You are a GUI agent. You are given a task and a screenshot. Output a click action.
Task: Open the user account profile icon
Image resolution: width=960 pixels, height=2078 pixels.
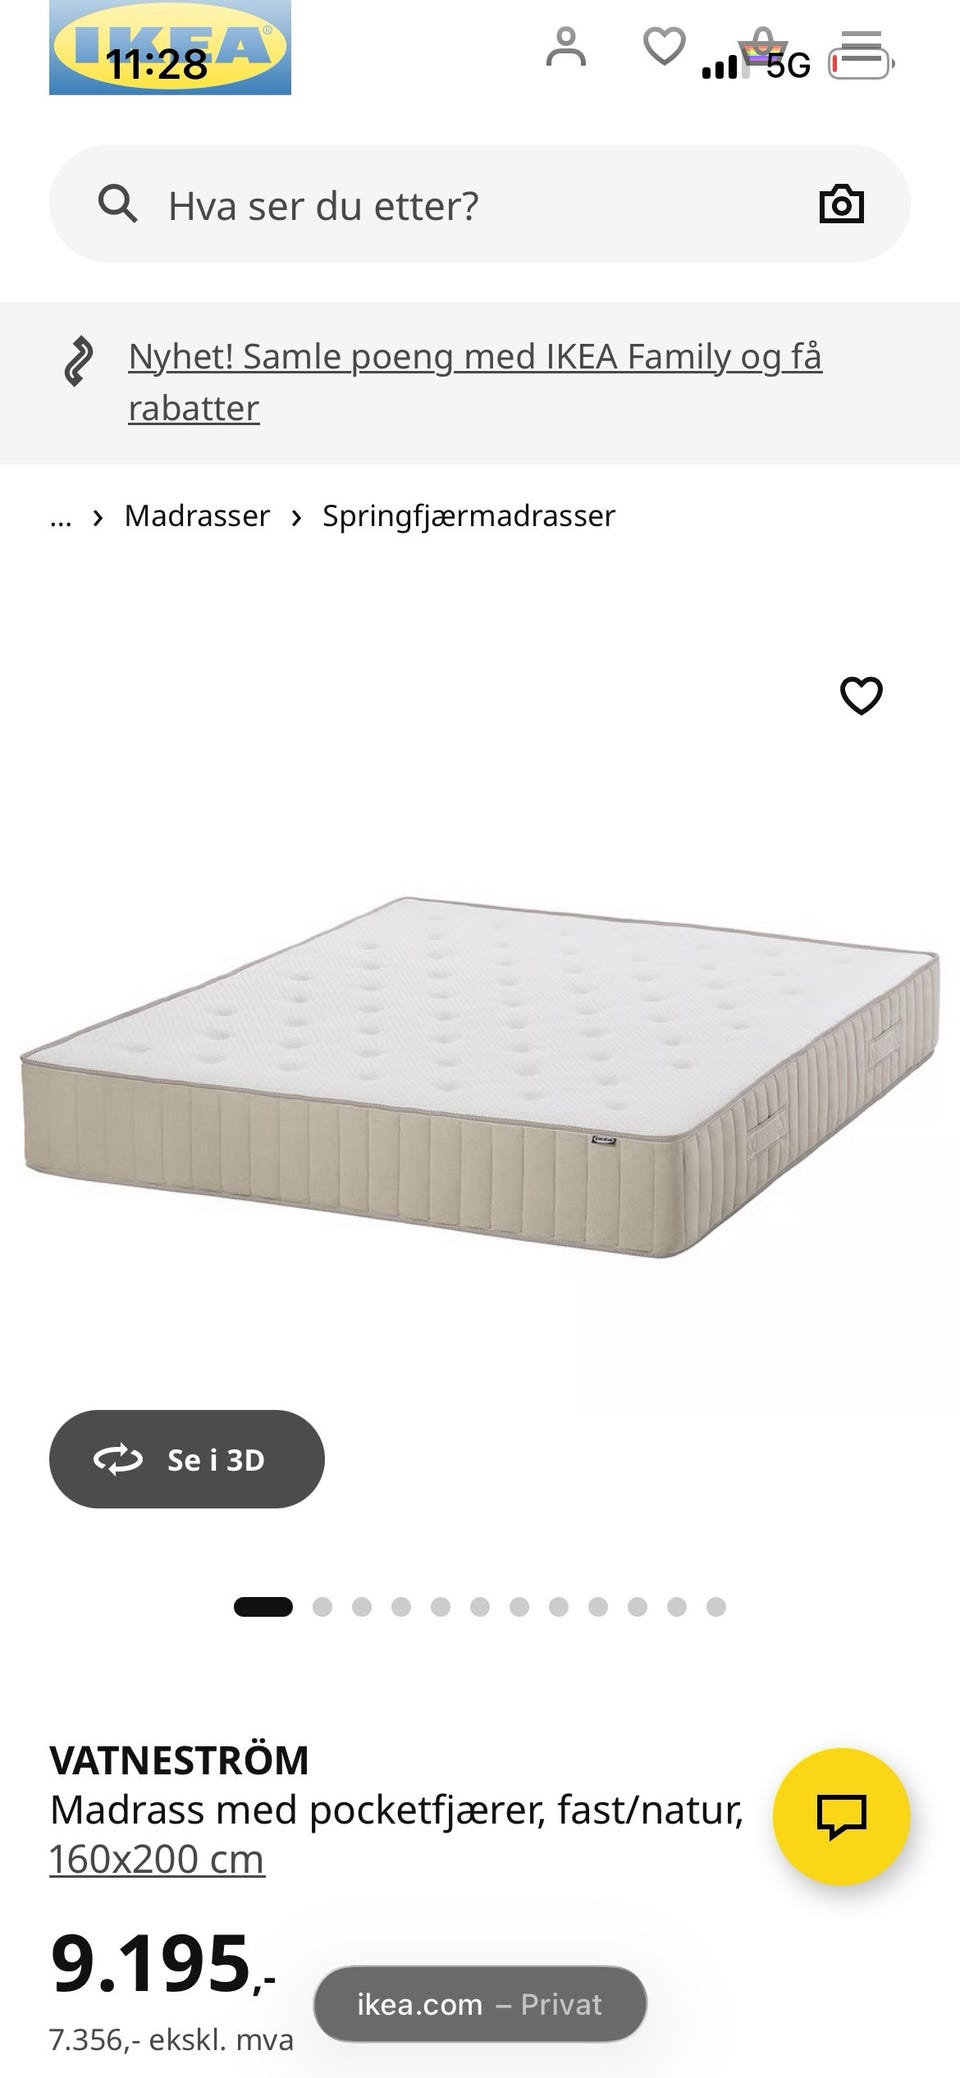pos(566,47)
